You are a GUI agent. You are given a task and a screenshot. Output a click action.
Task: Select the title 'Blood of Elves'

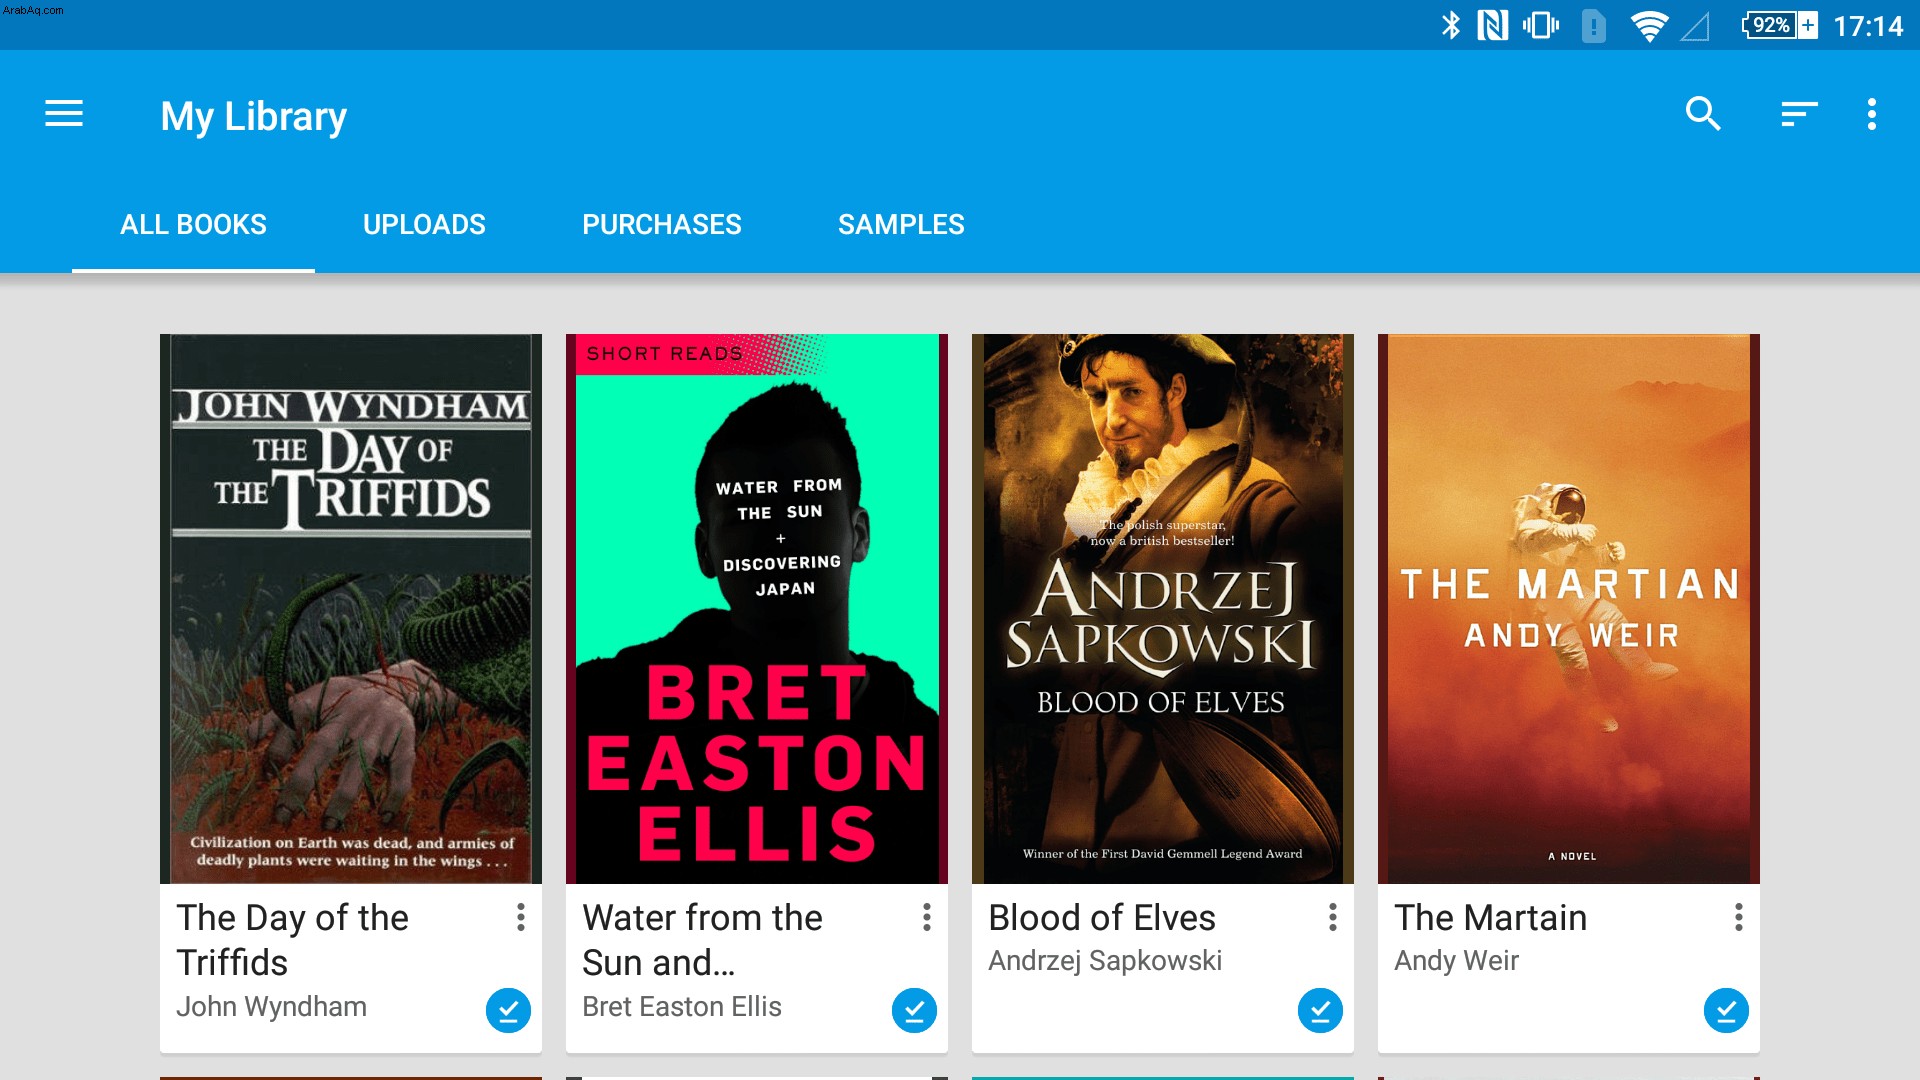[1102, 918]
